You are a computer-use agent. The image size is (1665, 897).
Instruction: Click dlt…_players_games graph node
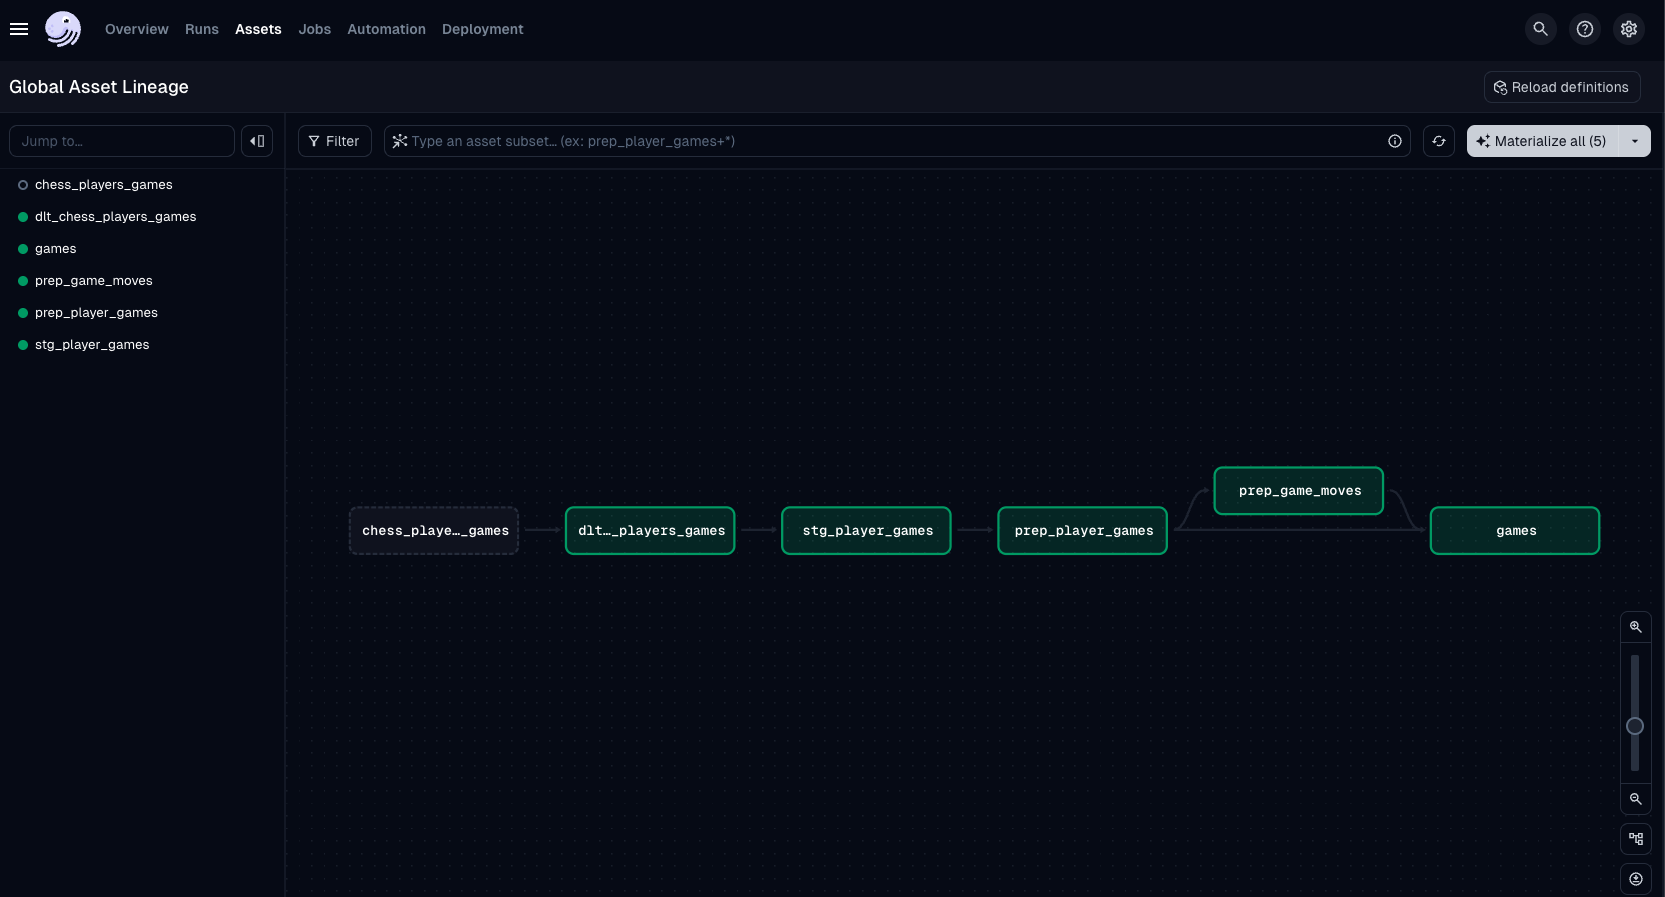pos(650,531)
